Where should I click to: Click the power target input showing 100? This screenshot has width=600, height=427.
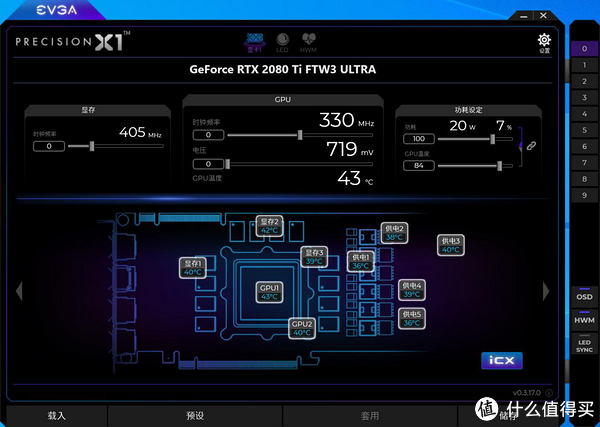[x=419, y=139]
